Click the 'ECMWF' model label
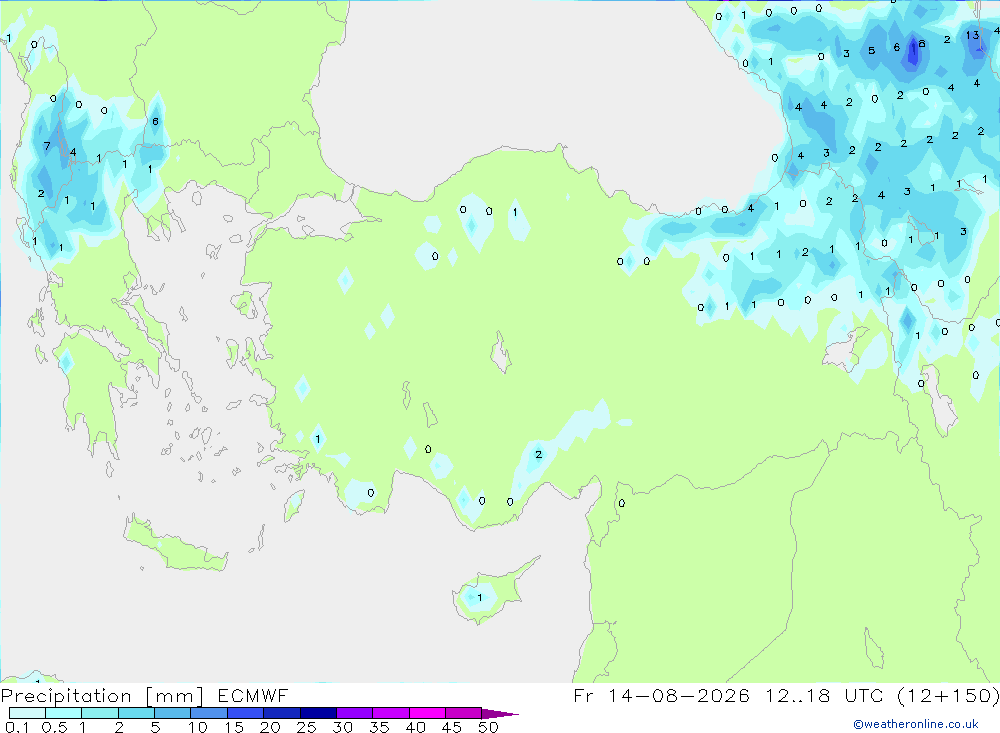This screenshot has width=1000, height=733. [253, 695]
